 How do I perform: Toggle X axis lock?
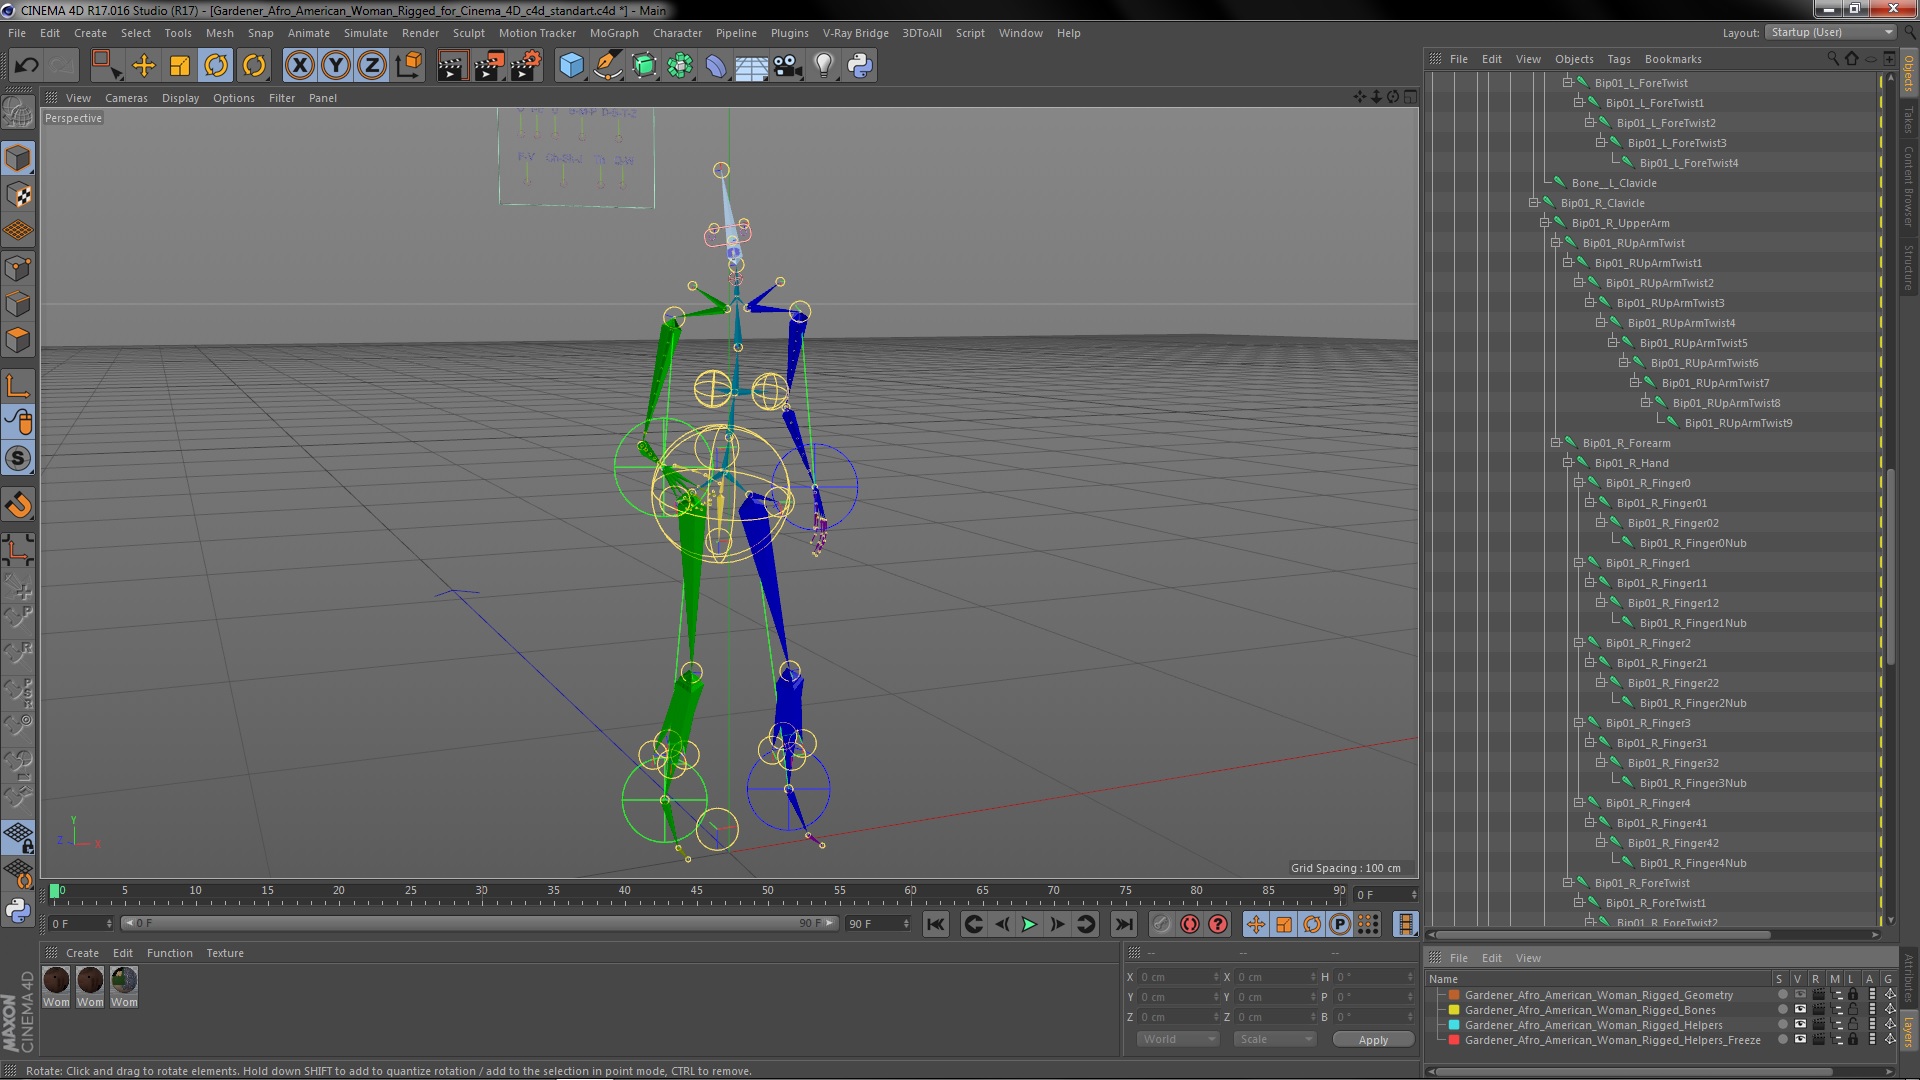[299, 66]
